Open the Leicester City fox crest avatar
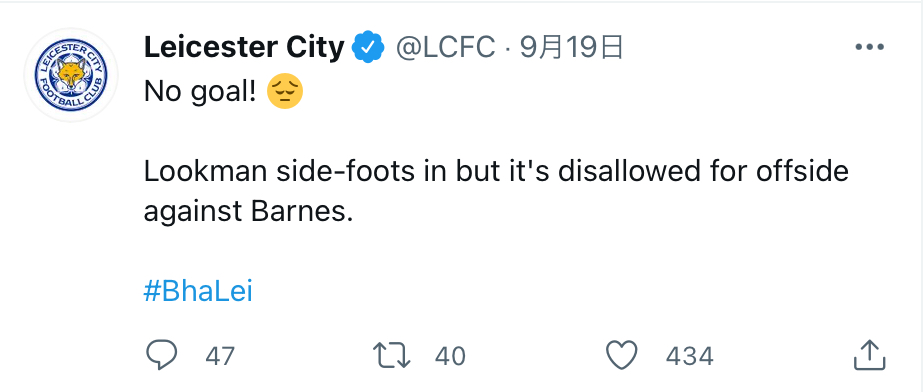923x392 pixels. click(x=71, y=75)
